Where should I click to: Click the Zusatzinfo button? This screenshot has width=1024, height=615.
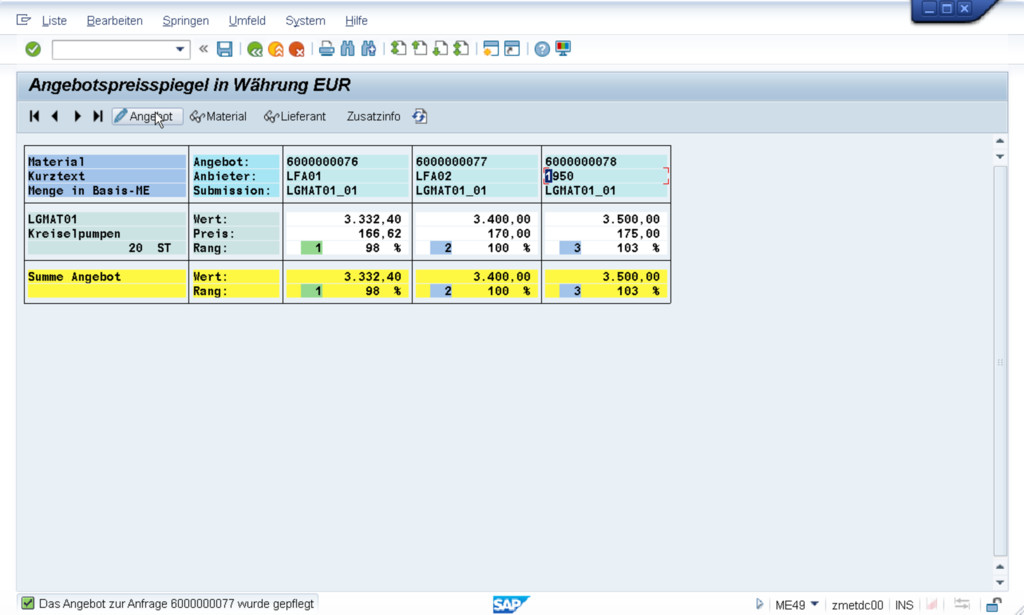click(x=374, y=116)
